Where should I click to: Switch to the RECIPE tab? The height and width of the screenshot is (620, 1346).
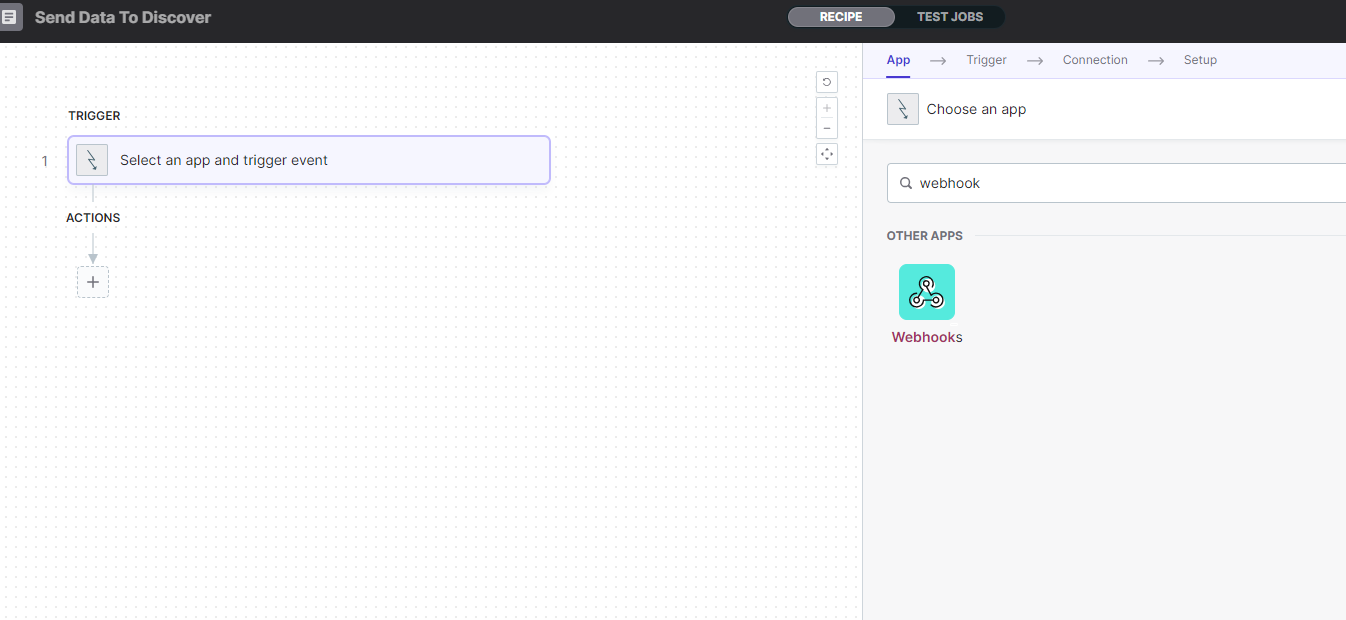pos(841,16)
